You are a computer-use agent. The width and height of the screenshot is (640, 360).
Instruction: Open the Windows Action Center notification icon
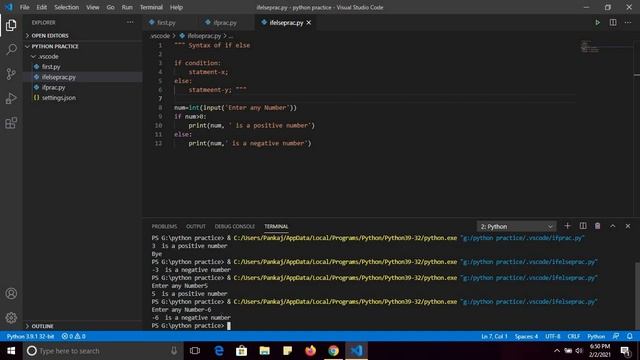pos(626,351)
